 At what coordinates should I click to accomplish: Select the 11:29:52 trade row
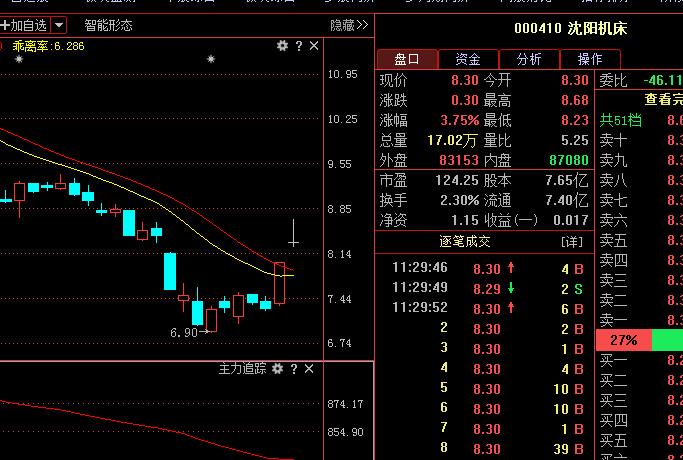(x=484, y=308)
